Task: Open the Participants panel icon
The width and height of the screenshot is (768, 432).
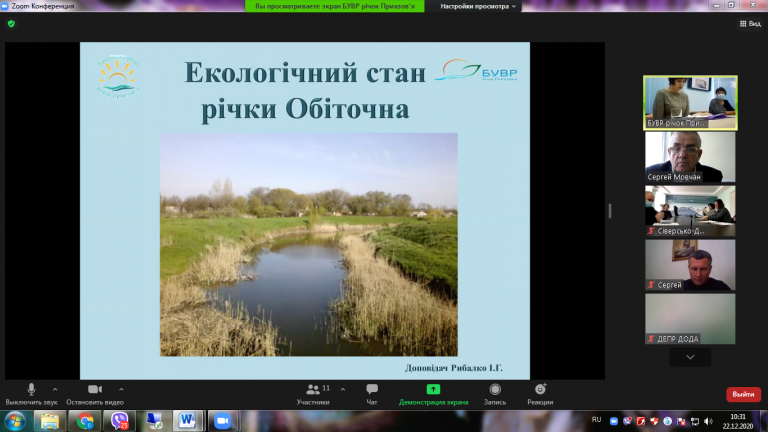Action: pyautogui.click(x=313, y=389)
